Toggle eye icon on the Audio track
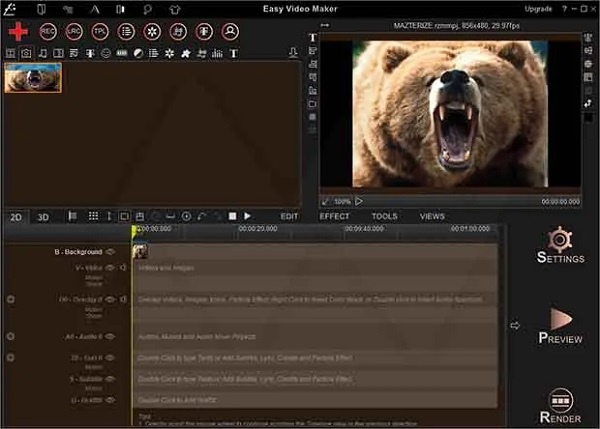600x429 pixels. tap(110, 336)
